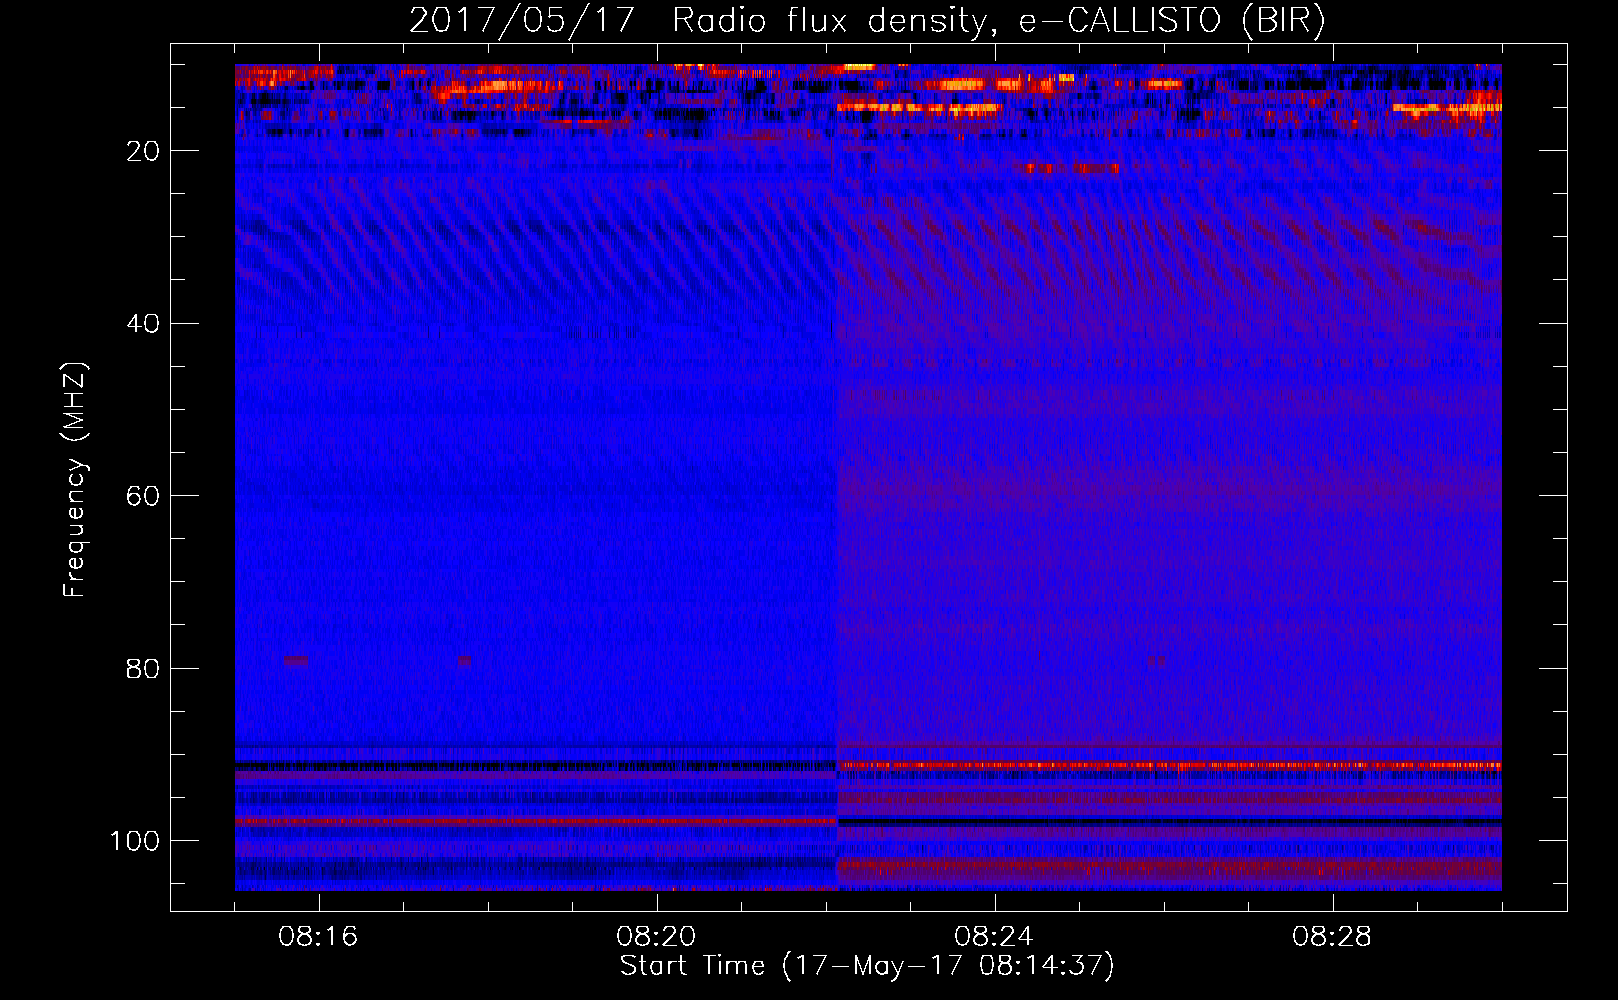Click the "20" frequency tick label

144,151
